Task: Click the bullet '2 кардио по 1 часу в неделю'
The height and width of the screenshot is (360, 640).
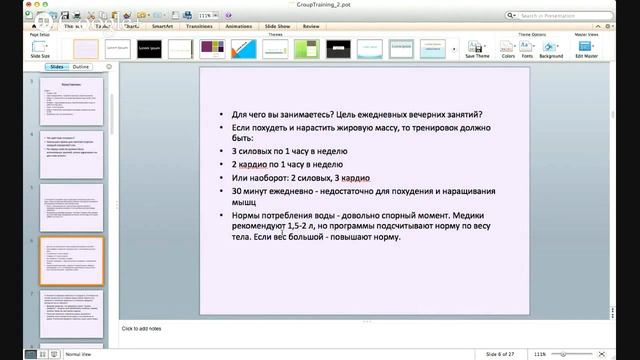Action: click(x=287, y=164)
